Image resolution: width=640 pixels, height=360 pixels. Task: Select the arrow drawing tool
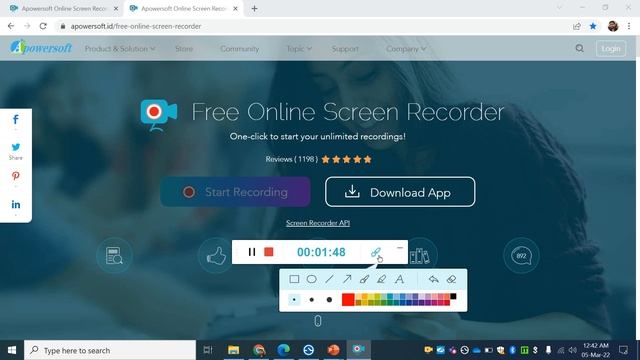click(347, 279)
